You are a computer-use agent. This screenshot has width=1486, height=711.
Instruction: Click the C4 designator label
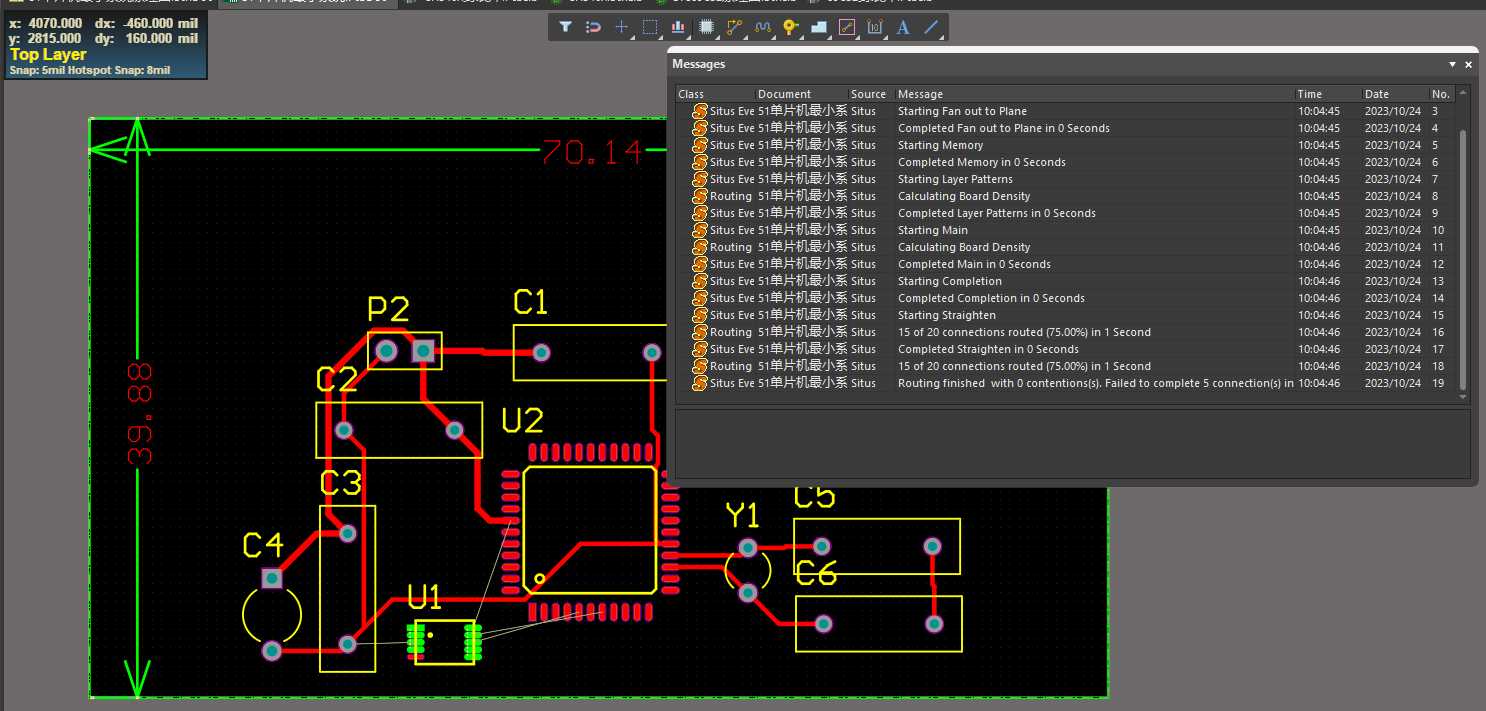(264, 545)
